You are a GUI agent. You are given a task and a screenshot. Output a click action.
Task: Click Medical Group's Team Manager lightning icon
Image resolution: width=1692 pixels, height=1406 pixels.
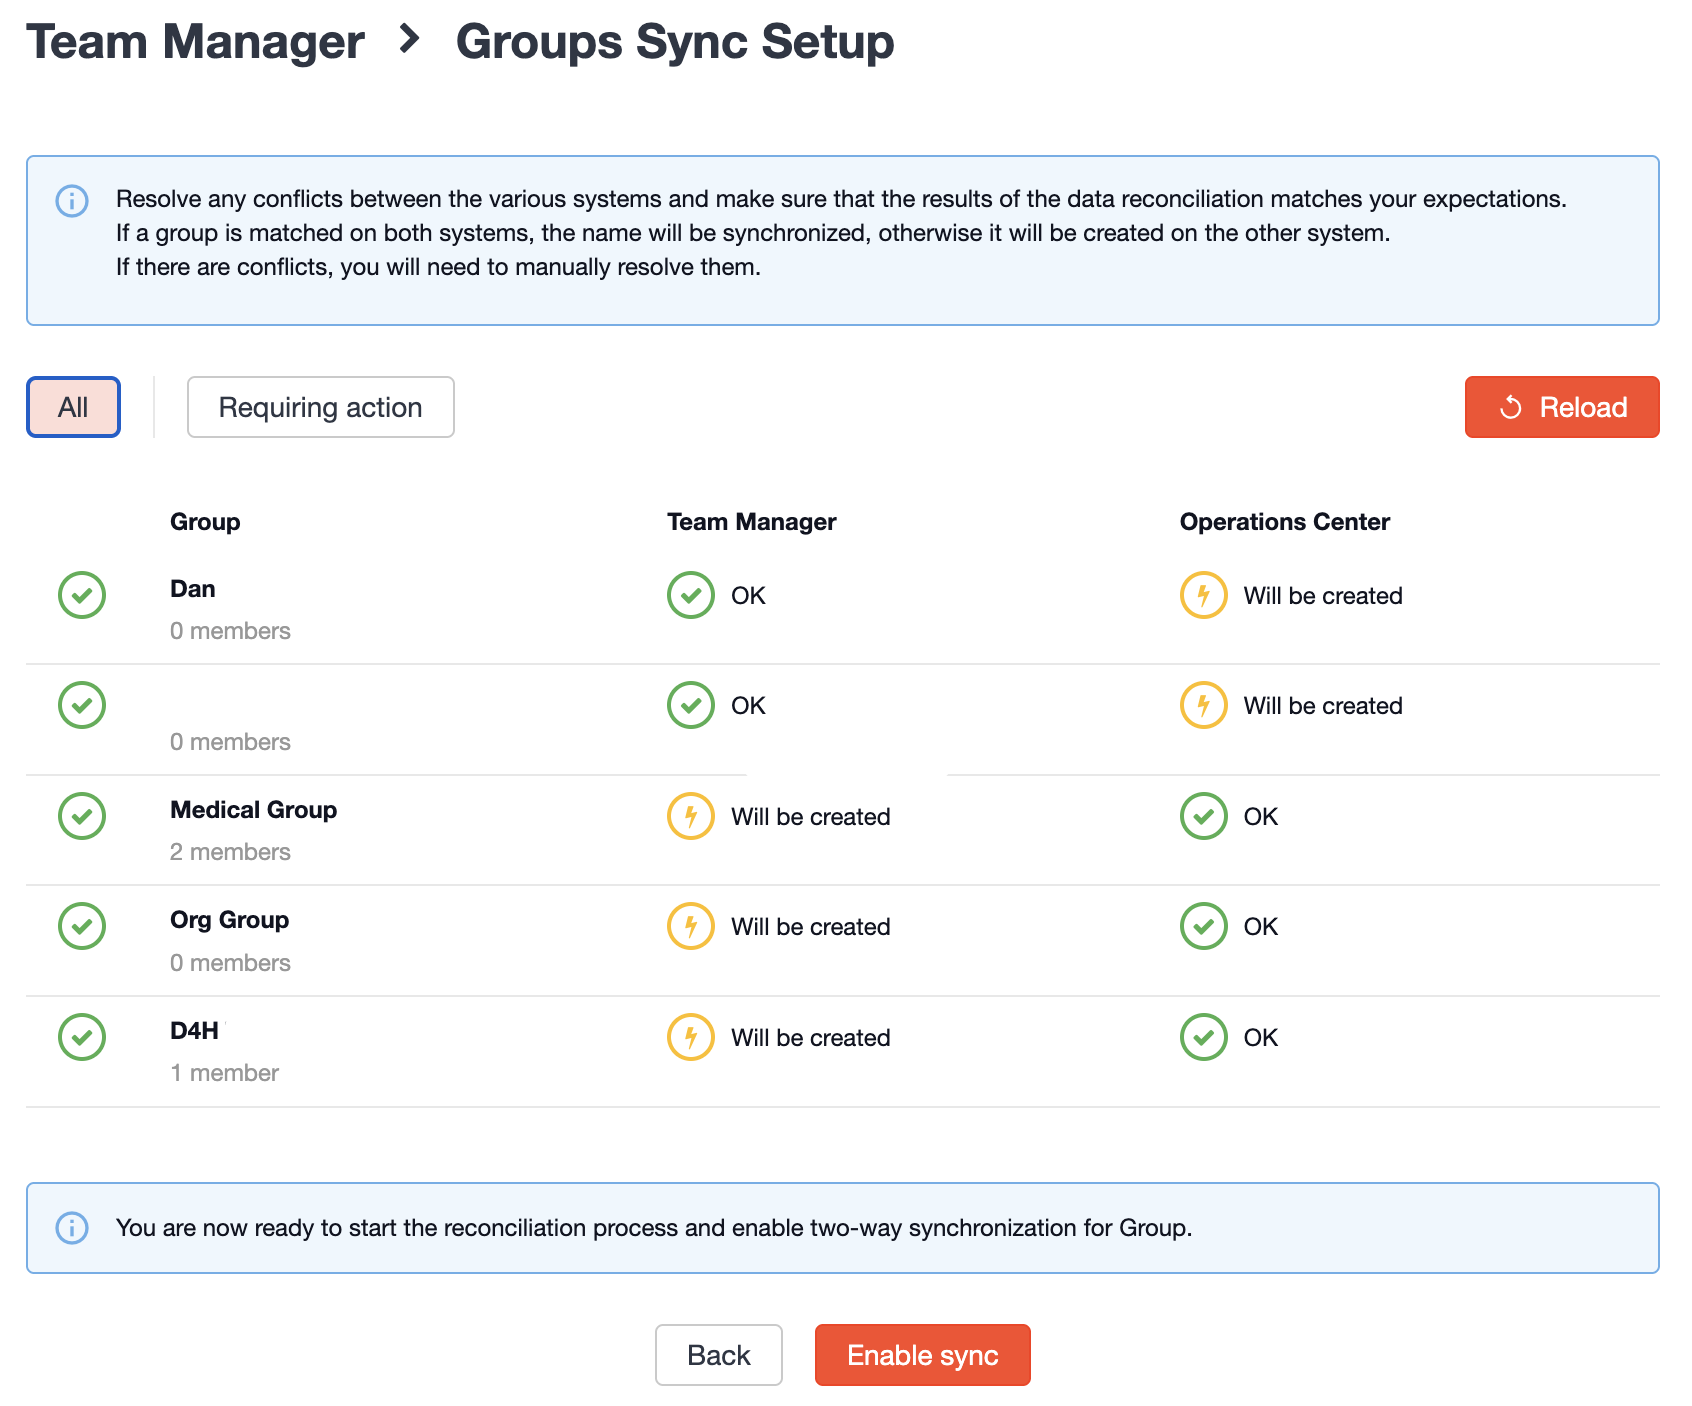pos(690,816)
